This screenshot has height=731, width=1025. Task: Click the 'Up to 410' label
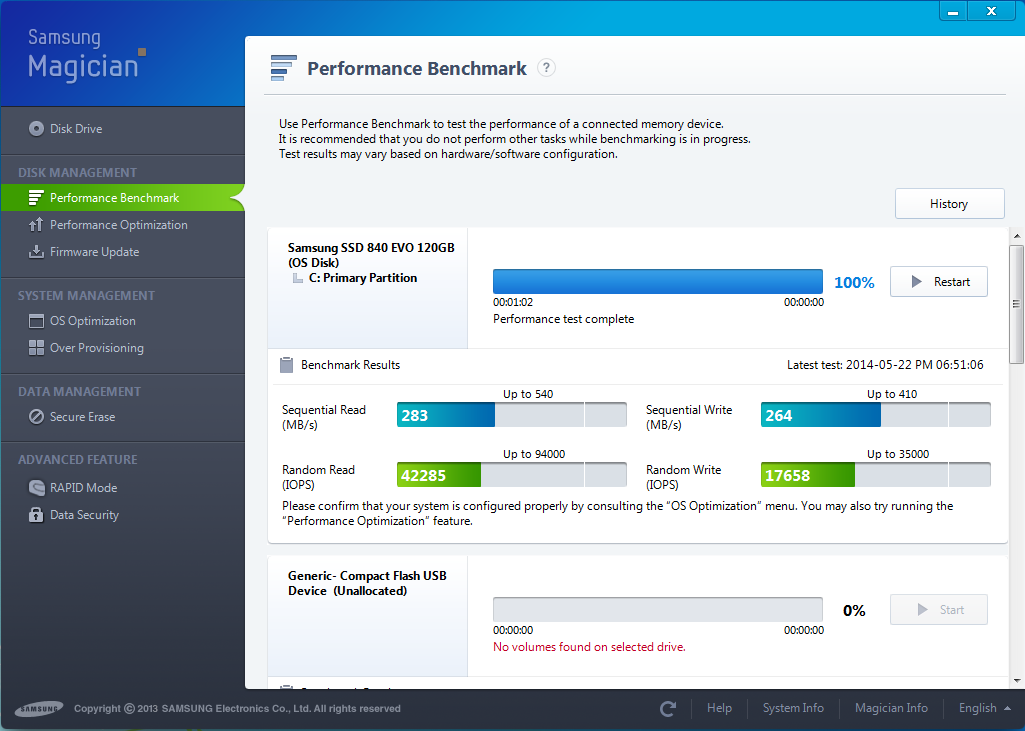pos(892,394)
